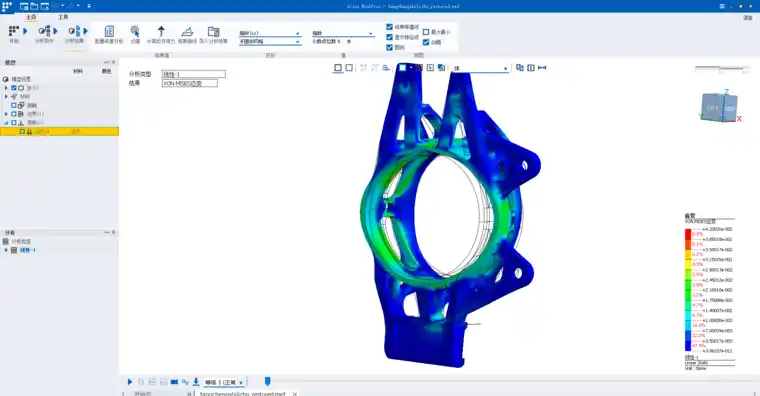The width and height of the screenshot is (760, 396).
Task: Click the Start grid icon in ribbon
Action: [14, 31]
